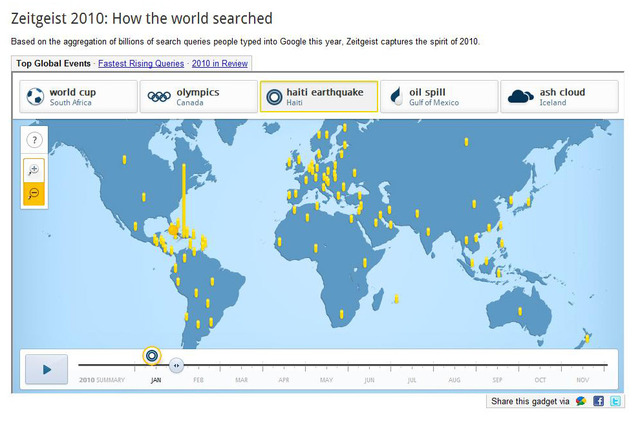Zoom out on the map
This screenshot has width=640, height=426.
[33, 193]
